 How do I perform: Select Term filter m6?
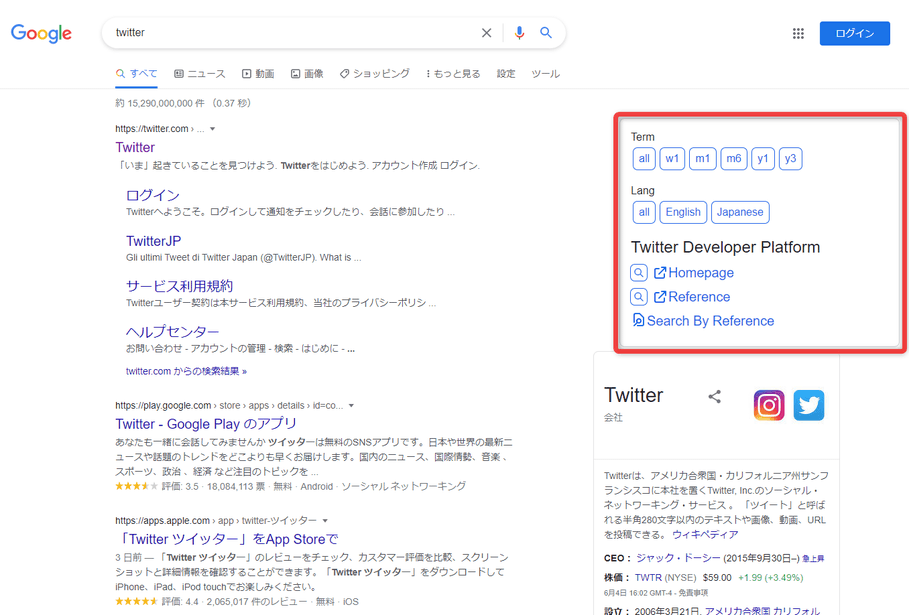click(734, 158)
